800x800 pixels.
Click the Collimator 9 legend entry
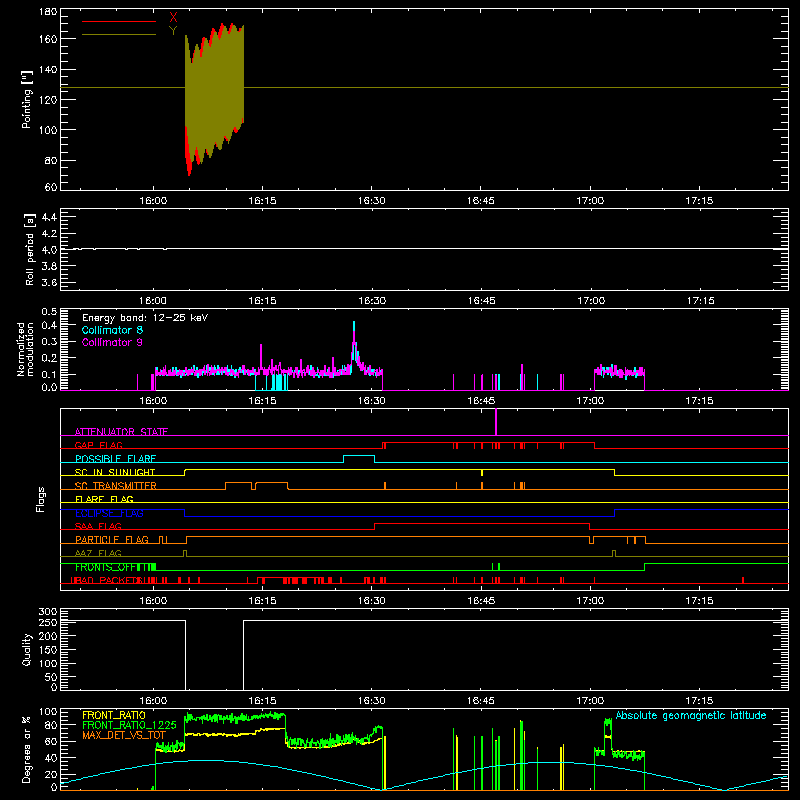click(x=112, y=342)
